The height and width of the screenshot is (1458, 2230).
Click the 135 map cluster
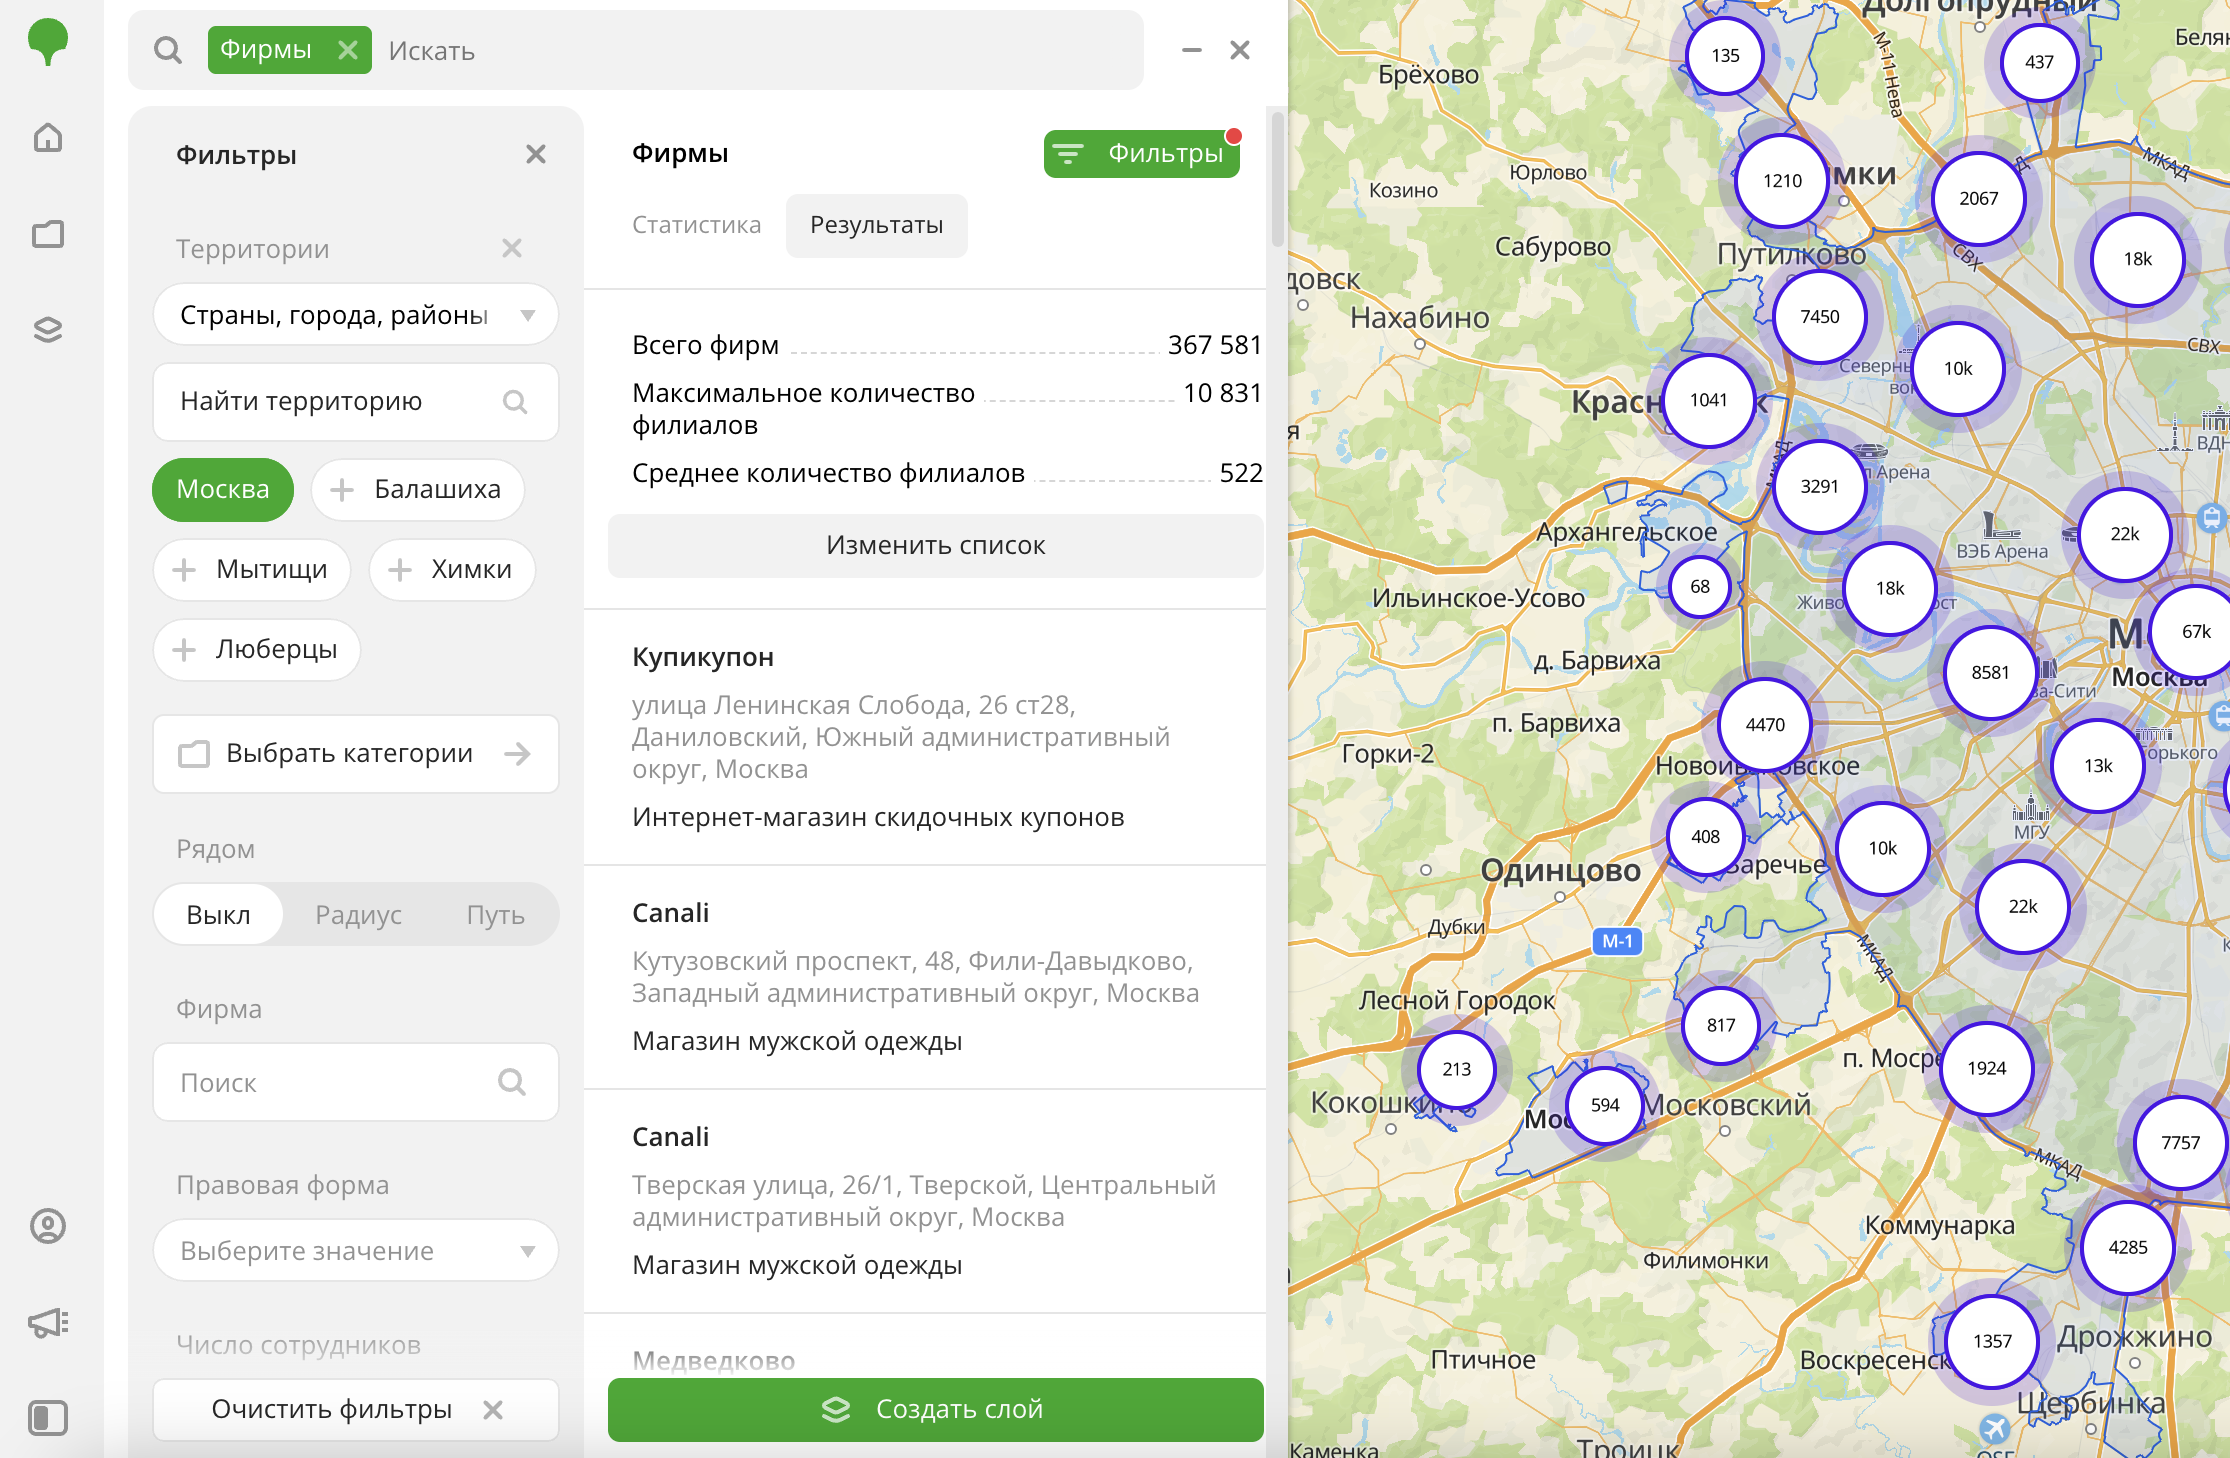coord(1725,56)
